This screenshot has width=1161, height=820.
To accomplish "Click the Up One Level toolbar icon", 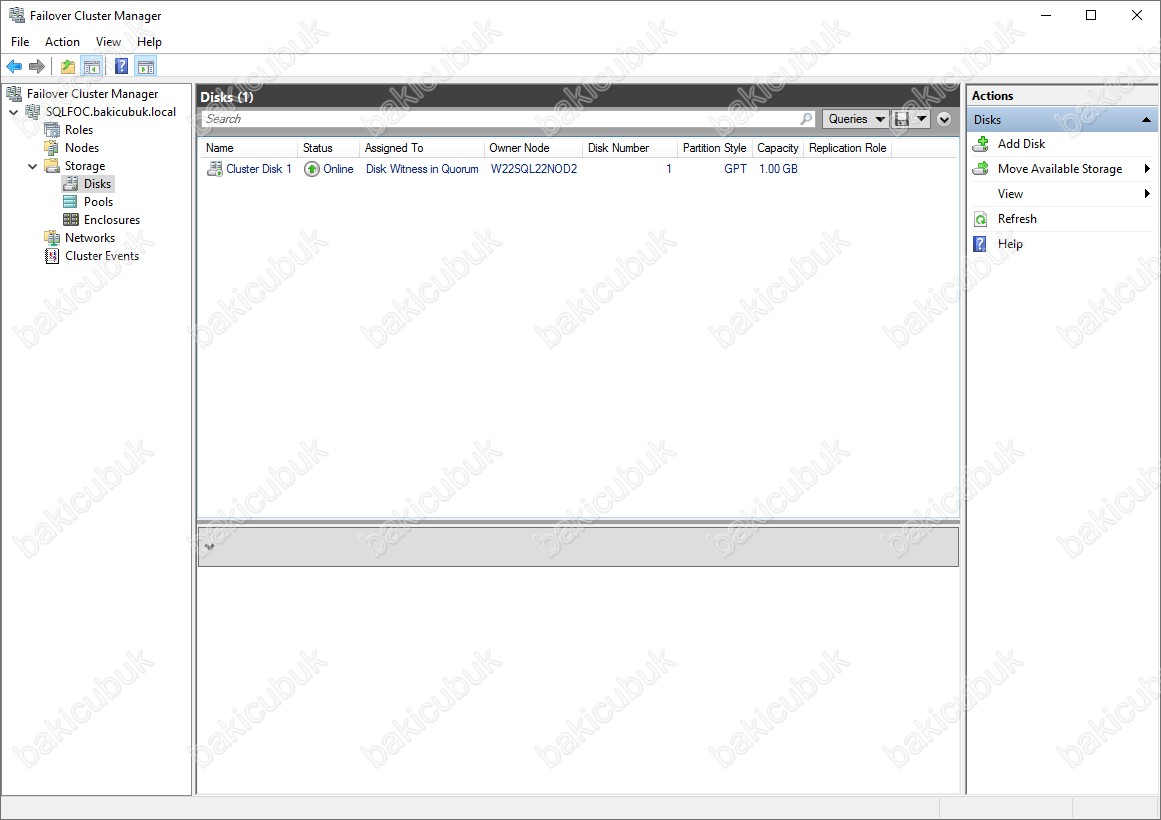I will click(67, 67).
